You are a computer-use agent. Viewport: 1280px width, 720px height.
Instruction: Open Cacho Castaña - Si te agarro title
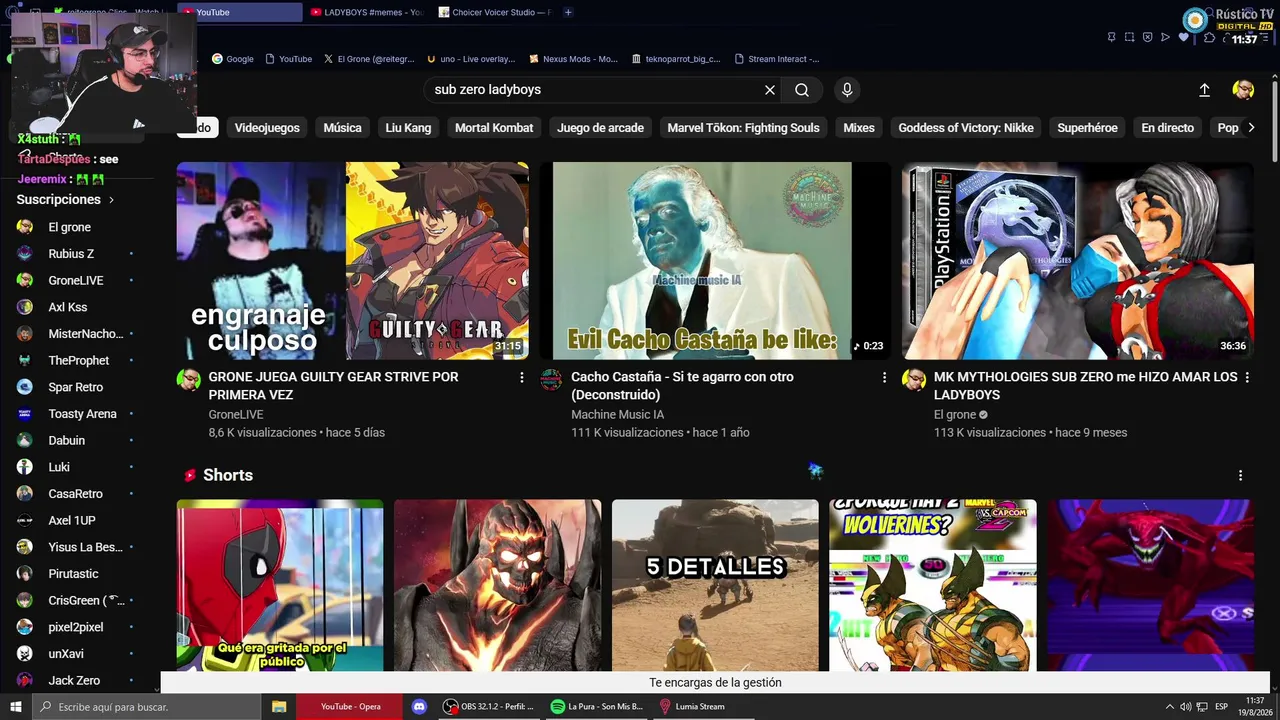[x=682, y=386]
